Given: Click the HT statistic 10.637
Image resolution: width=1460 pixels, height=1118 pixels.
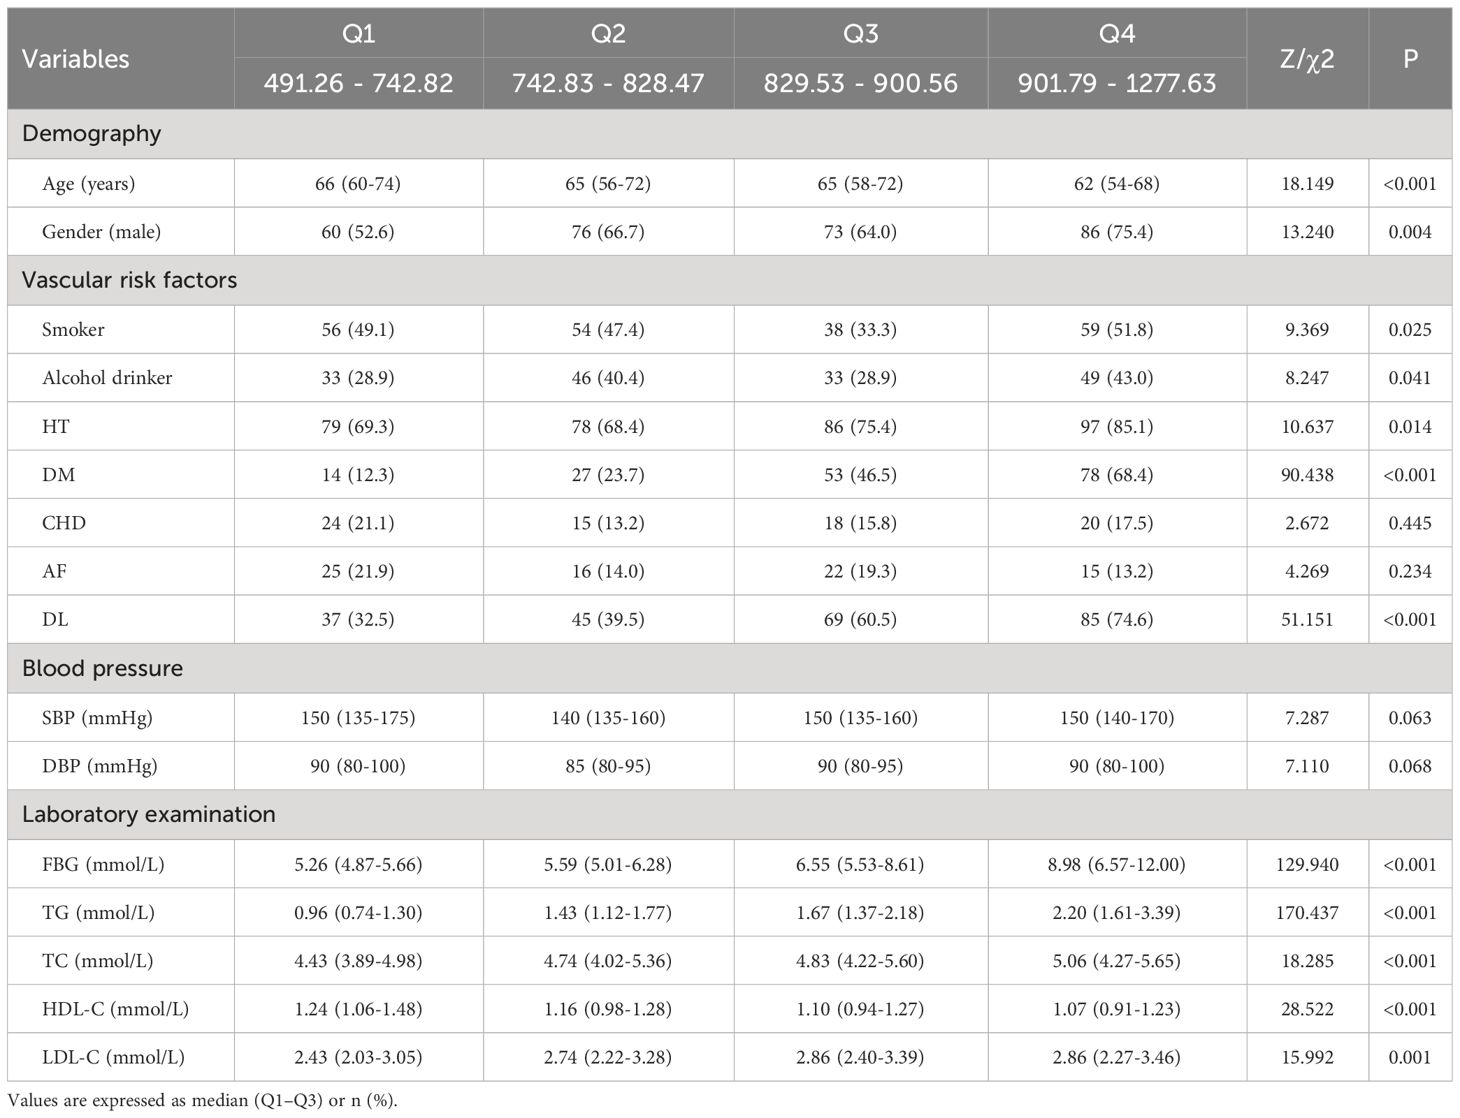Looking at the screenshot, I should [x=1307, y=427].
